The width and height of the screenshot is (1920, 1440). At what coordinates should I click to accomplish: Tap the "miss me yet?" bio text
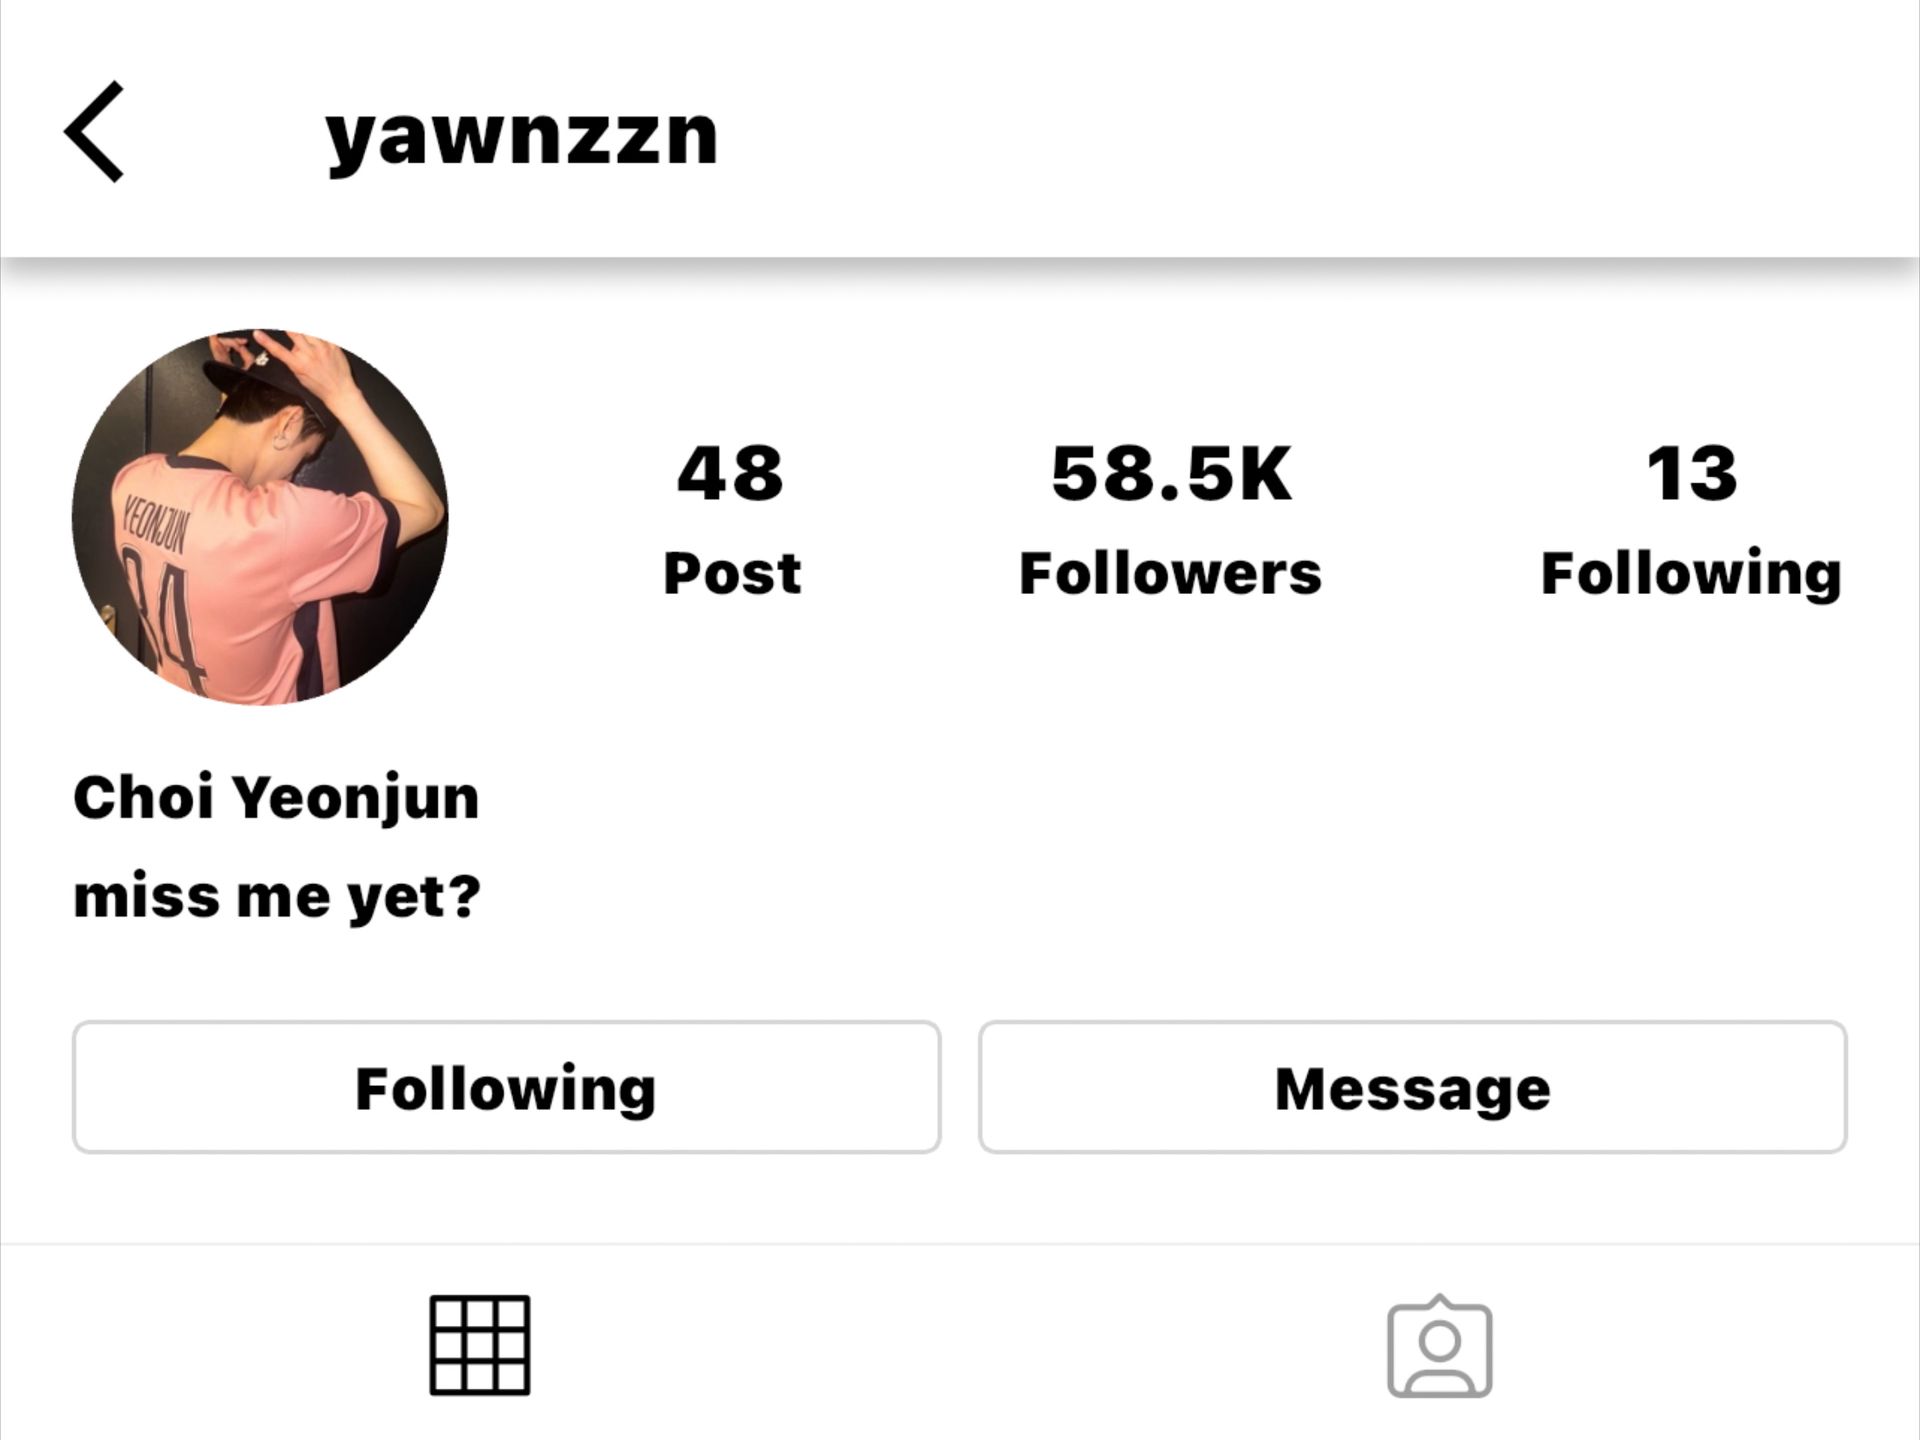pyautogui.click(x=277, y=896)
